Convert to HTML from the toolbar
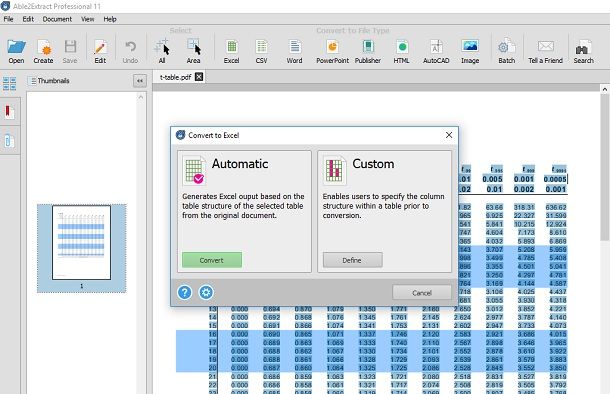Image resolution: width=610 pixels, height=394 pixels. tap(401, 51)
